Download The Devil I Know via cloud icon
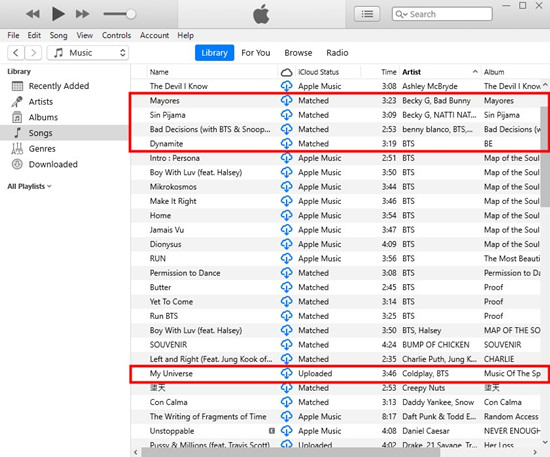Screen dimensions: 550x457 (287, 86)
